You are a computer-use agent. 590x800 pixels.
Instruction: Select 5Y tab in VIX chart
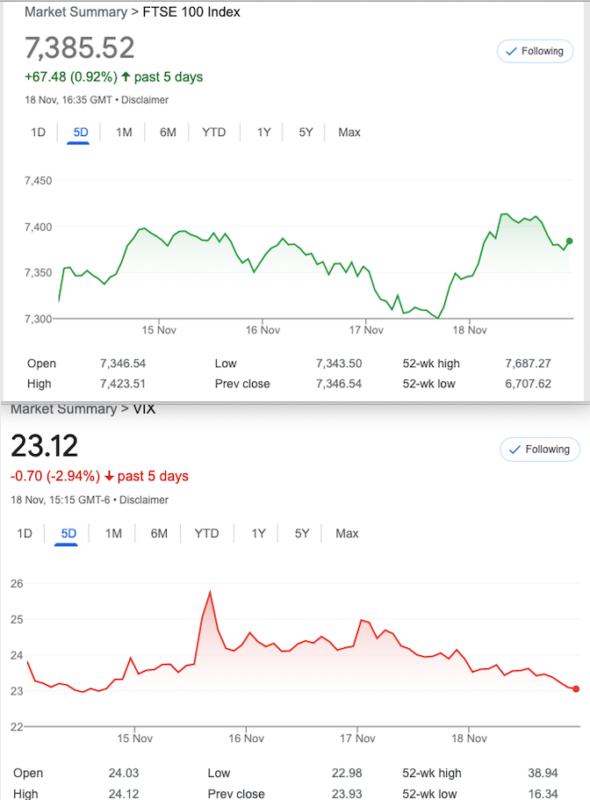coord(302,534)
